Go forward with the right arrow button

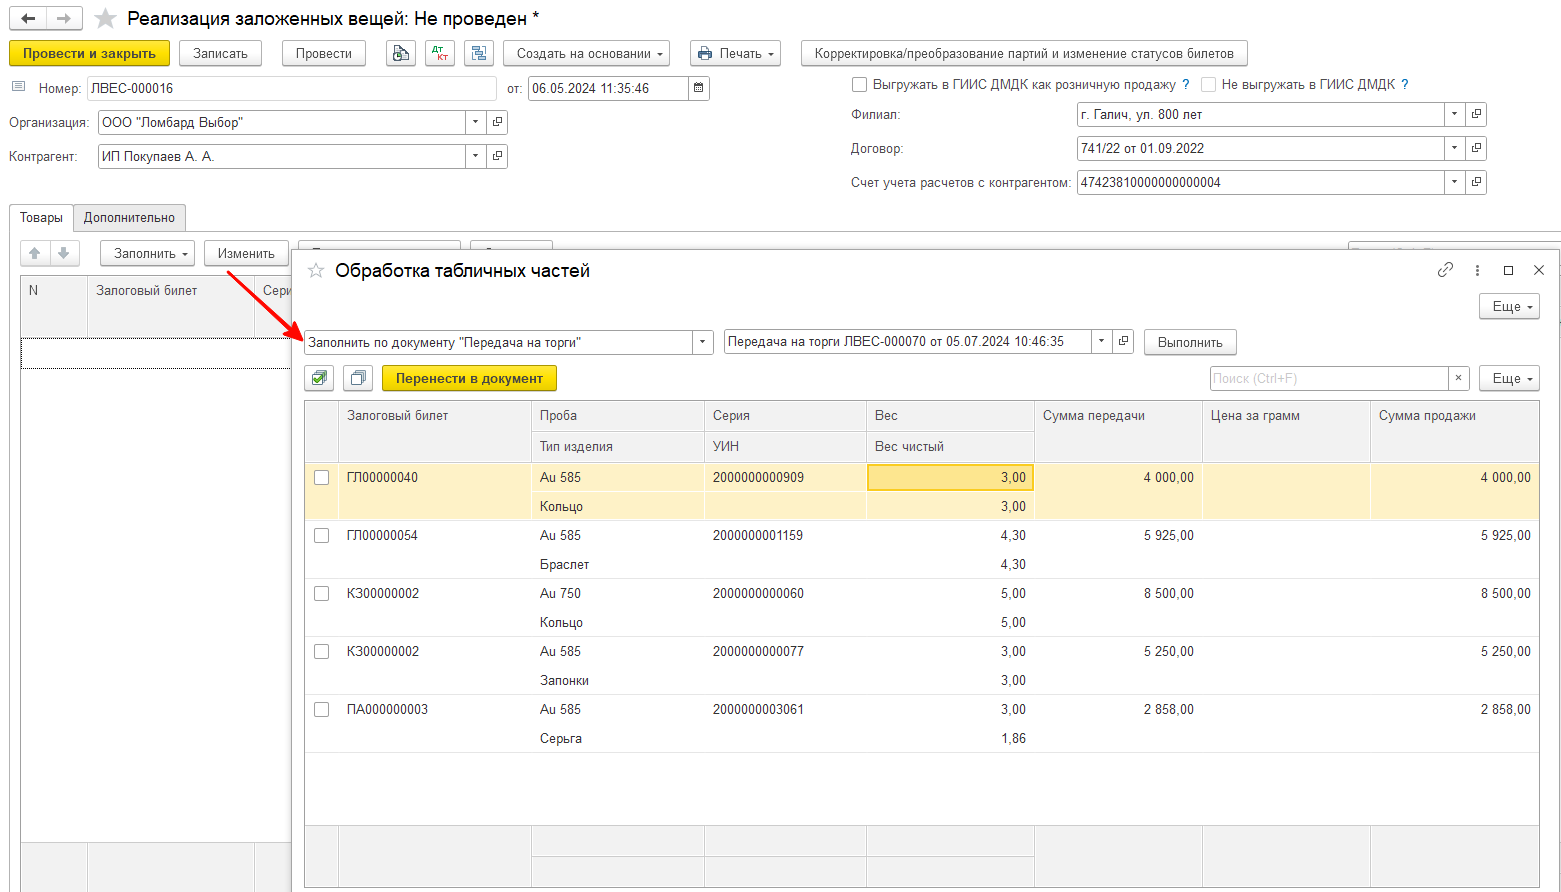point(63,19)
